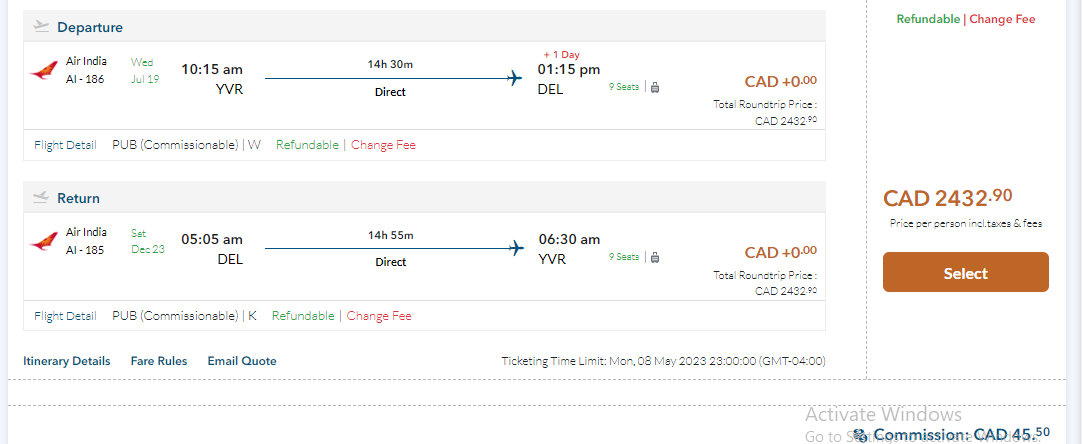The image size is (1082, 444).
Task: Click the return plane icon in header
Action: coord(41,198)
